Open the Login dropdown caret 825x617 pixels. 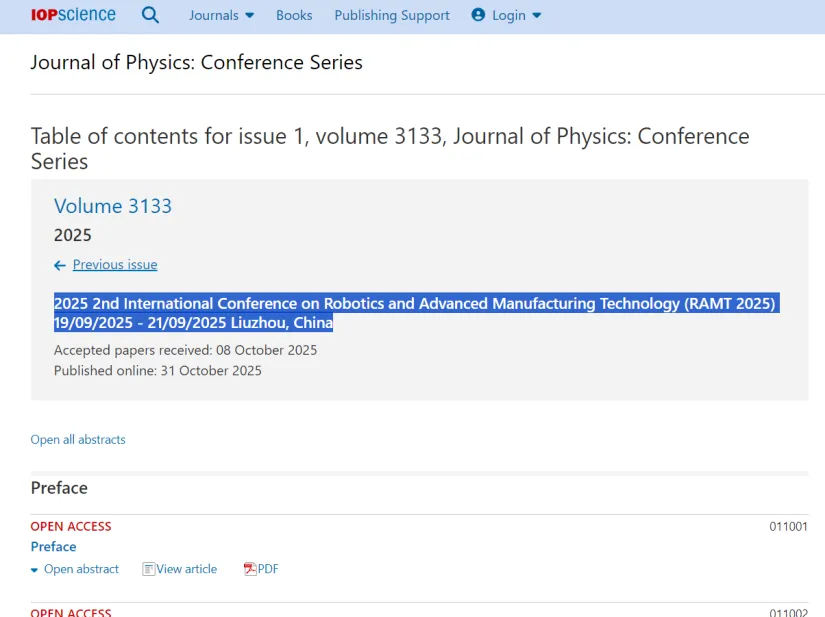[537, 15]
